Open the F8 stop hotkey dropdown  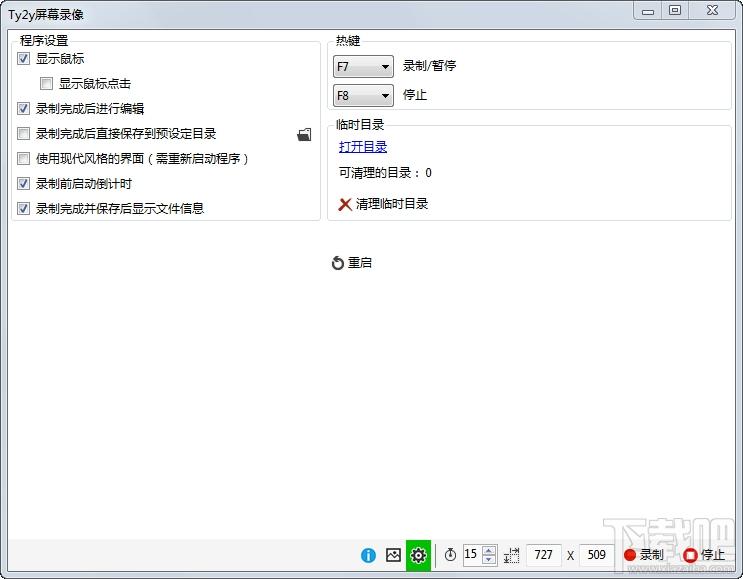[363, 96]
